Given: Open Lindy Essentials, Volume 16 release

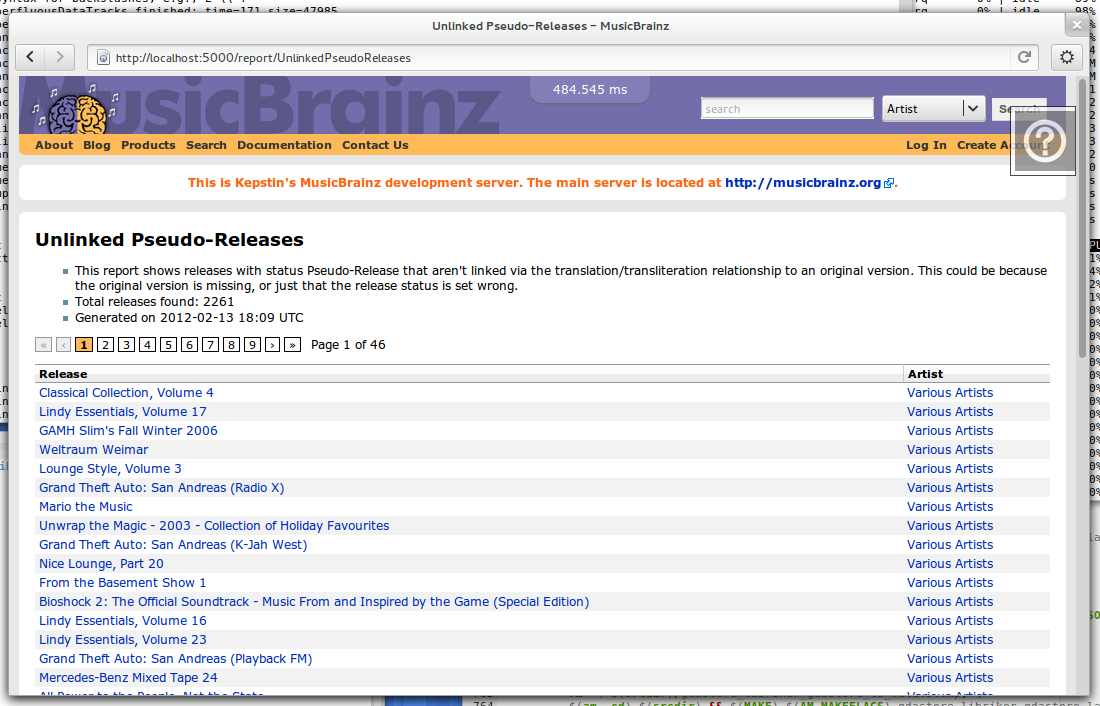Looking at the screenshot, I should (x=123, y=620).
